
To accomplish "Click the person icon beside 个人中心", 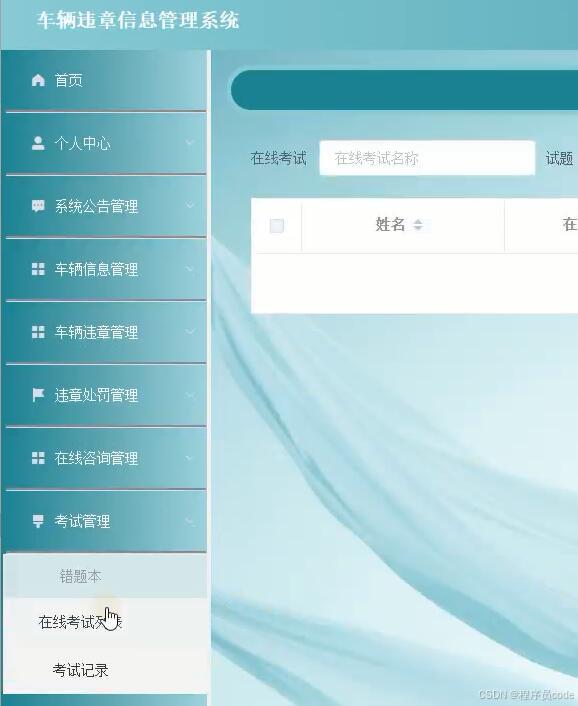I will pyautogui.click(x=38, y=143).
